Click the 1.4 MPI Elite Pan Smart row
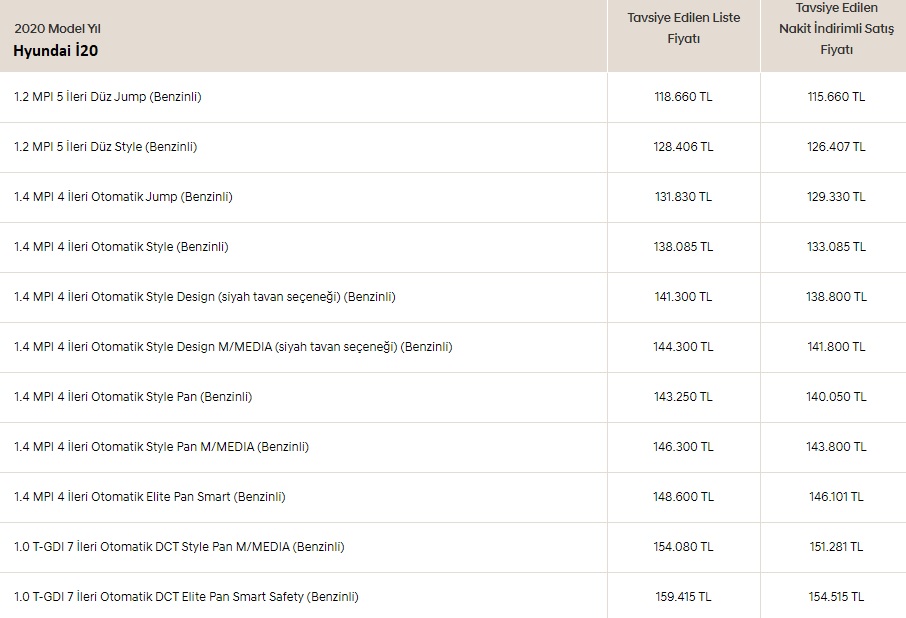 point(150,497)
